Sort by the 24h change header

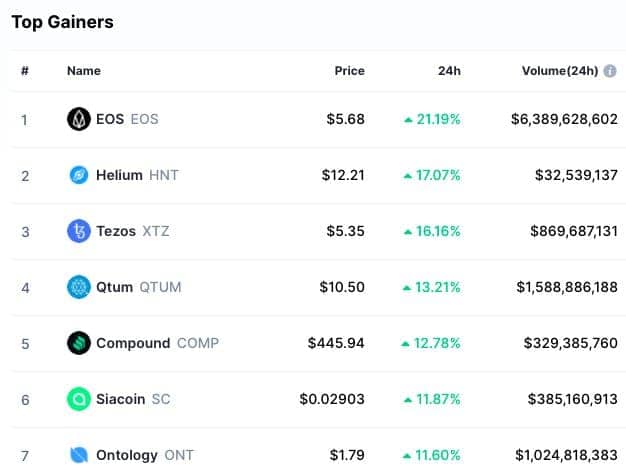(449, 71)
